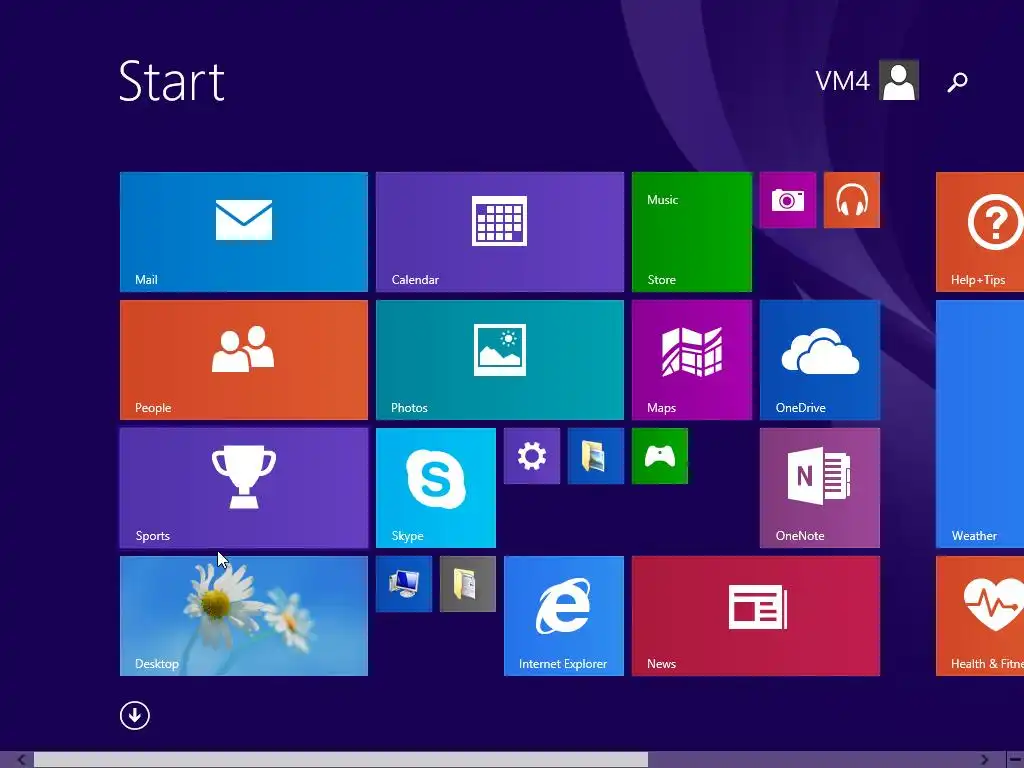Open the Music headphones tile
Viewport: 1024px width, 768px height.
coord(852,200)
